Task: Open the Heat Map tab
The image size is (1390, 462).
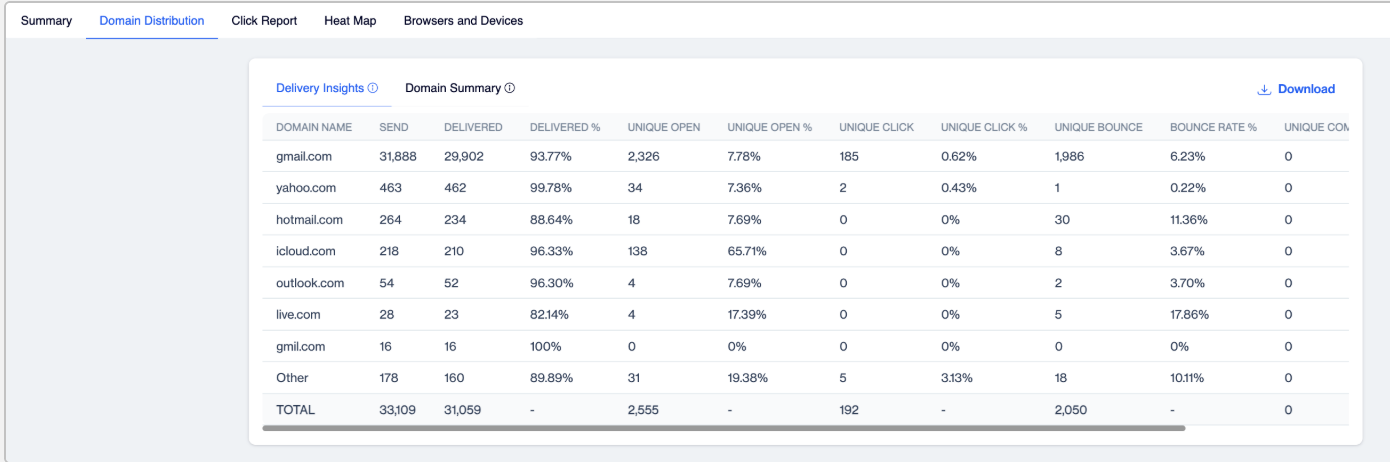Action: (350, 20)
